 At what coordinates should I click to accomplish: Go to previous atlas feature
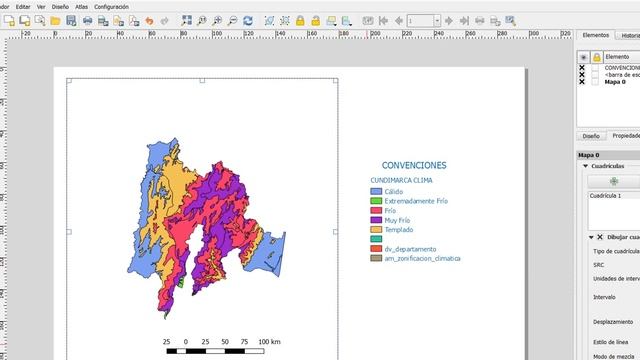[x=399, y=20]
